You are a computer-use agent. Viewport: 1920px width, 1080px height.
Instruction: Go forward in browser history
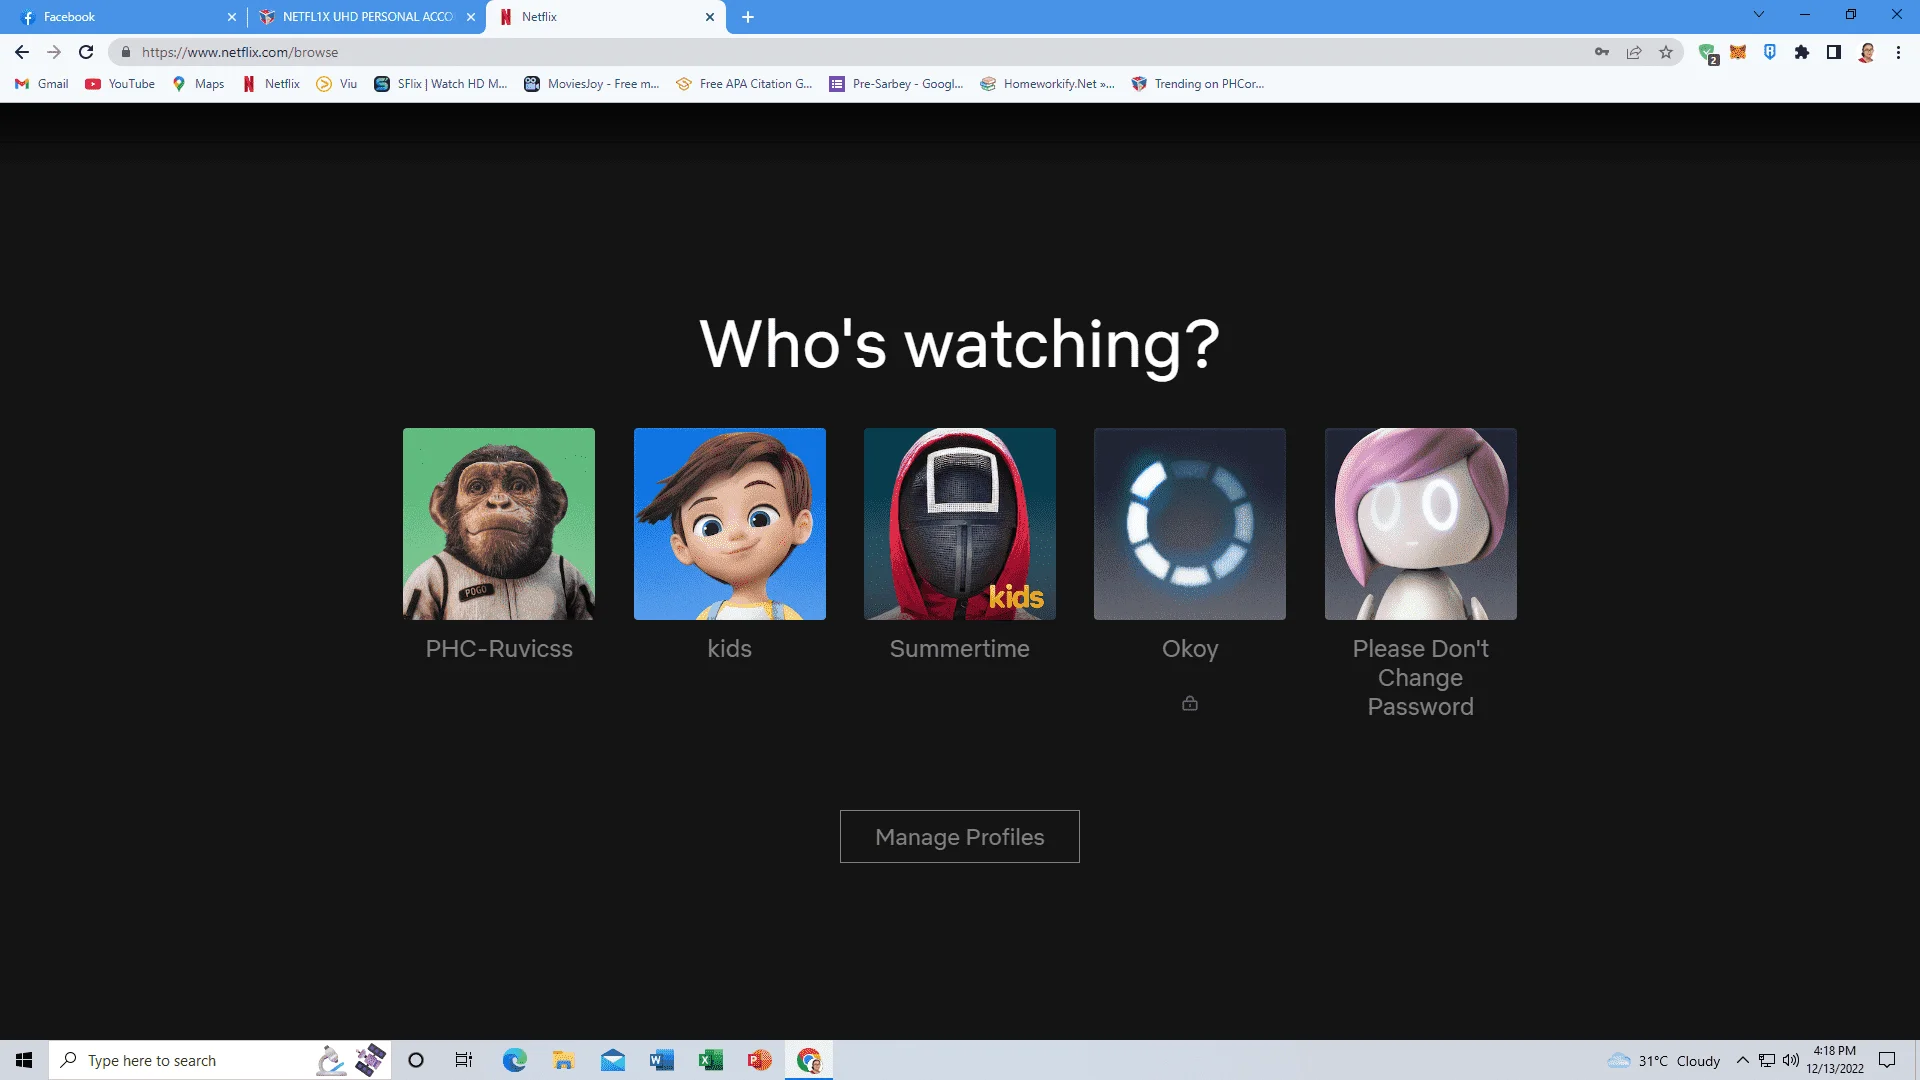tap(54, 52)
